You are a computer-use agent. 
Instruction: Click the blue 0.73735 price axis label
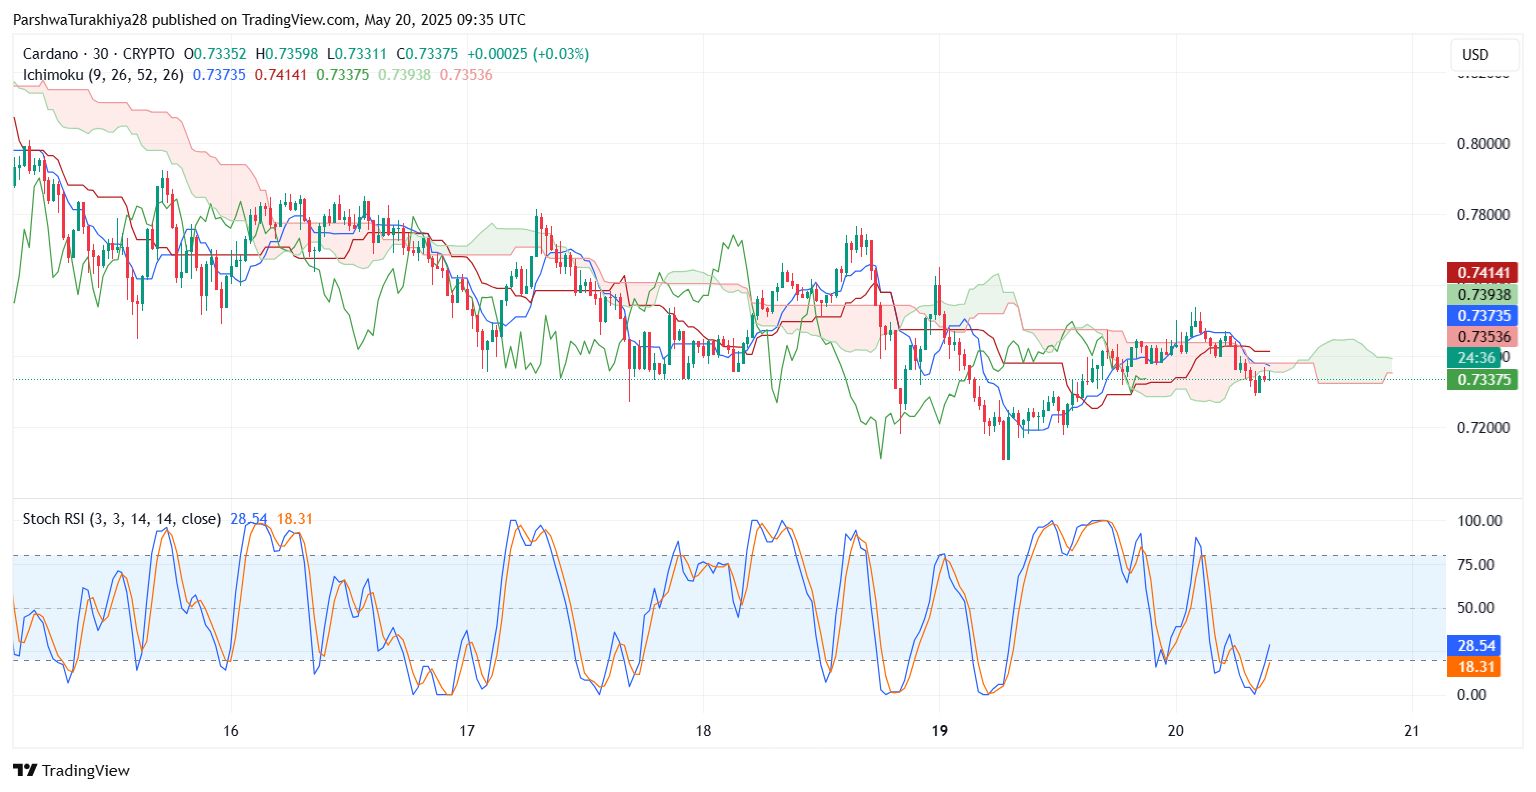pos(1482,315)
